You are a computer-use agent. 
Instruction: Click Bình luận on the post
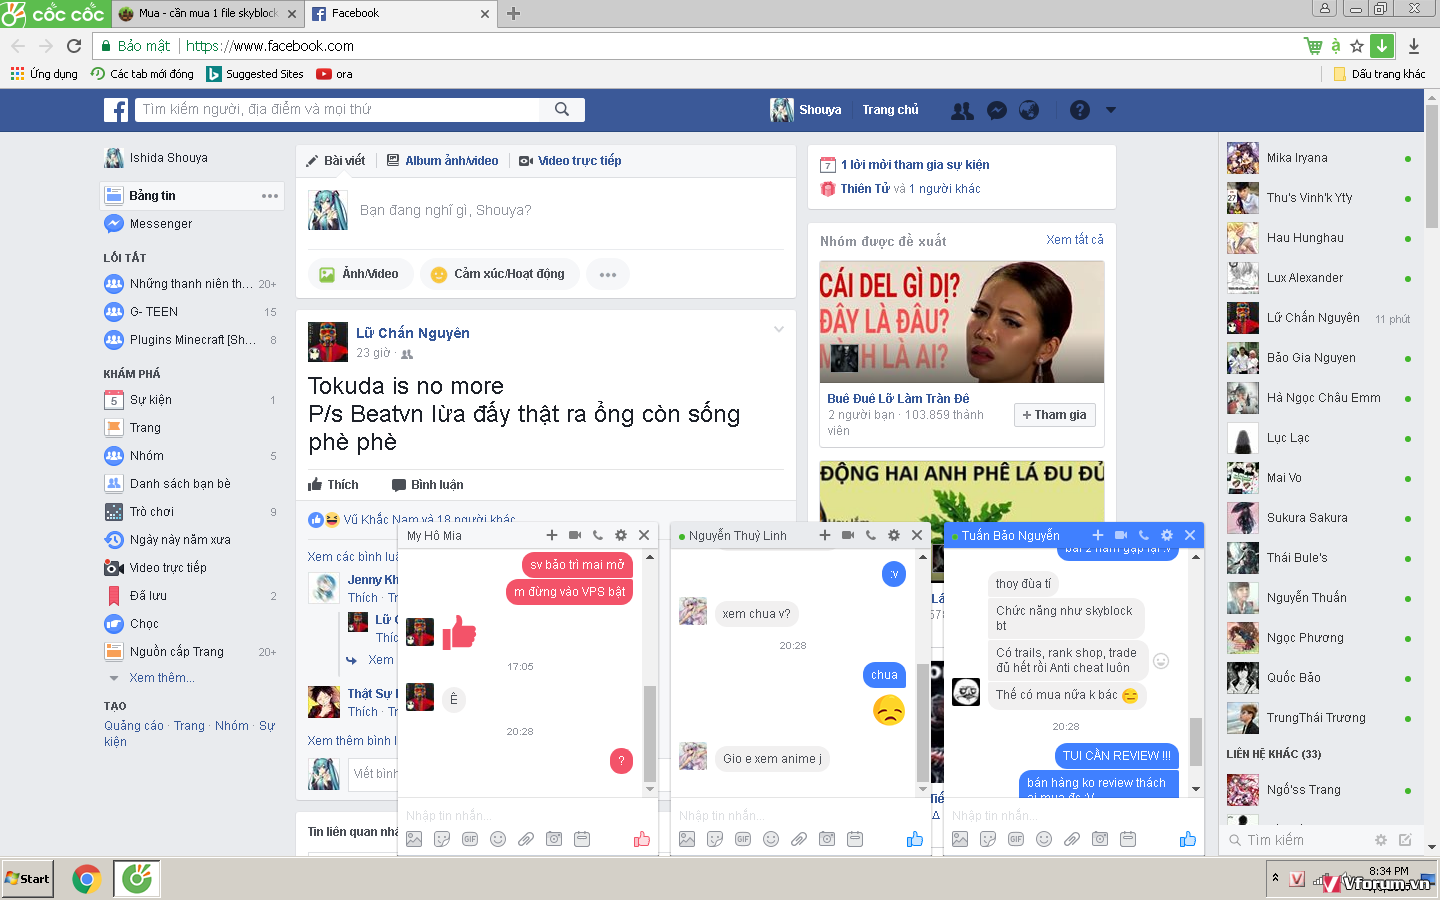427,485
